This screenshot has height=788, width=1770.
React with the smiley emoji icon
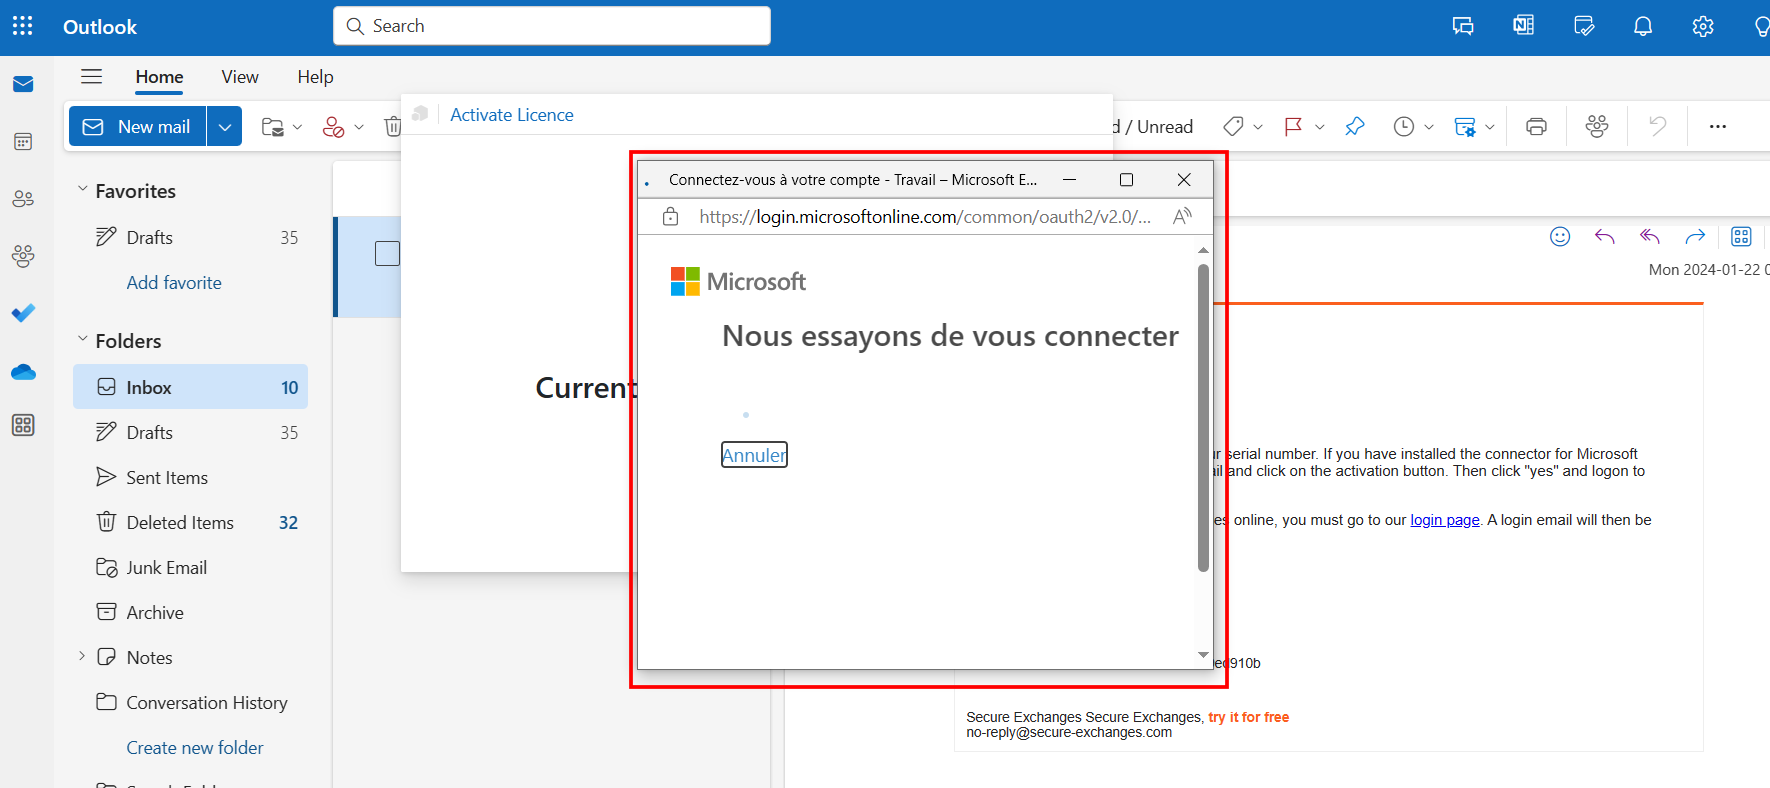(x=1560, y=236)
